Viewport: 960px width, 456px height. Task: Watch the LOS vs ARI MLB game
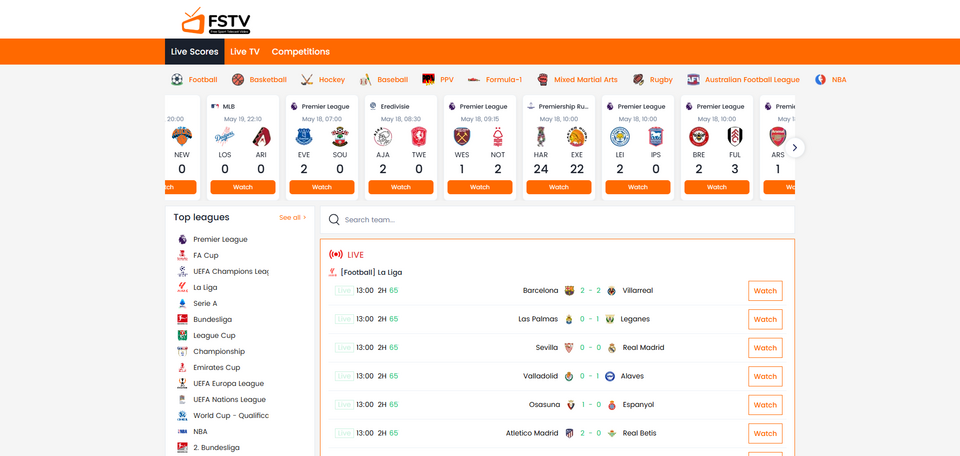243,187
